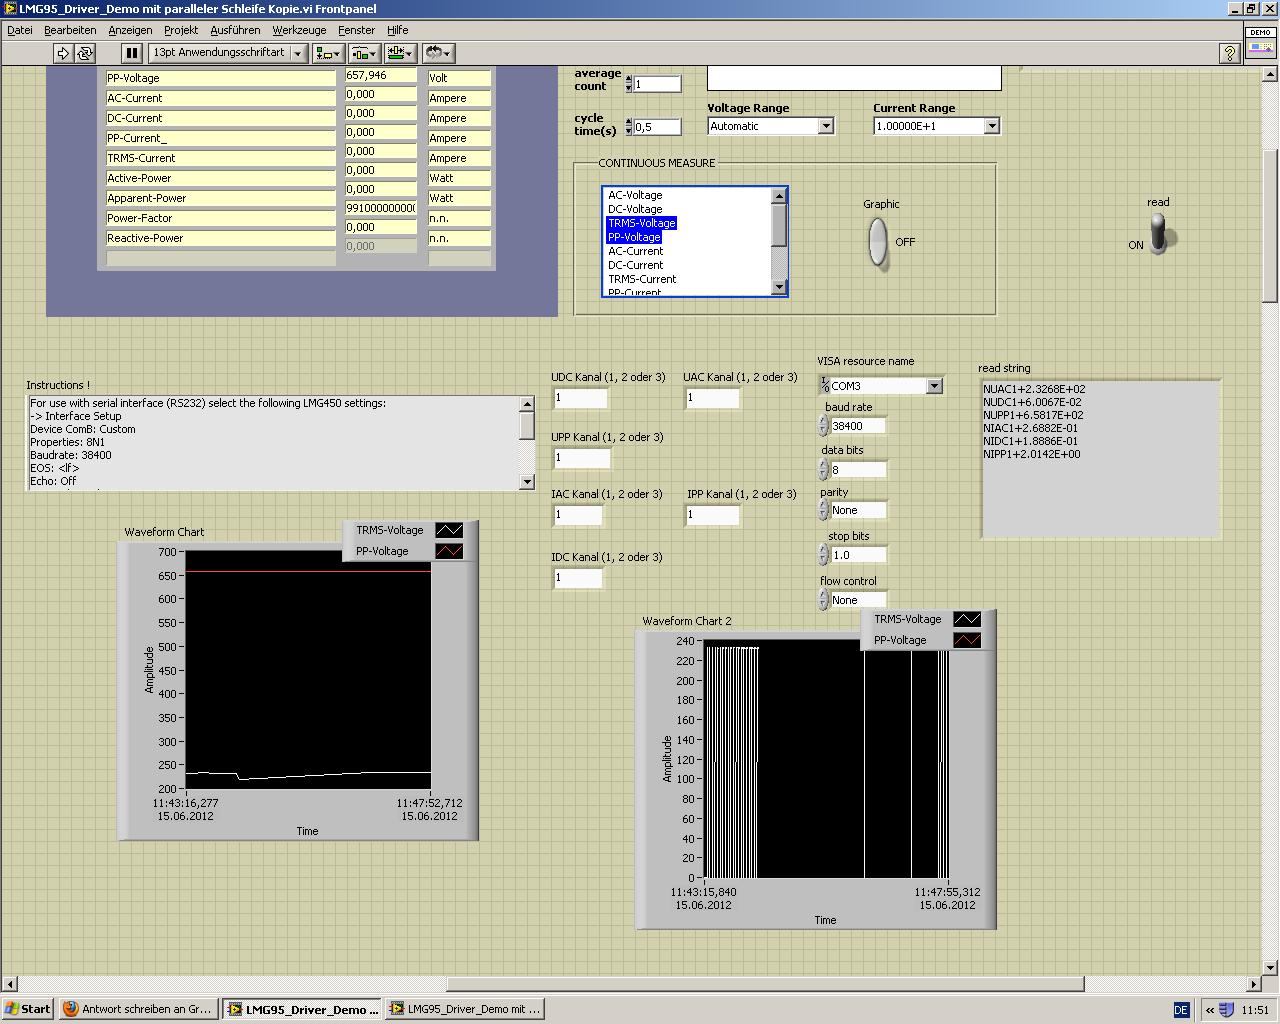Click the Run Continuously icon
The height and width of the screenshot is (1024, 1280).
85,53
